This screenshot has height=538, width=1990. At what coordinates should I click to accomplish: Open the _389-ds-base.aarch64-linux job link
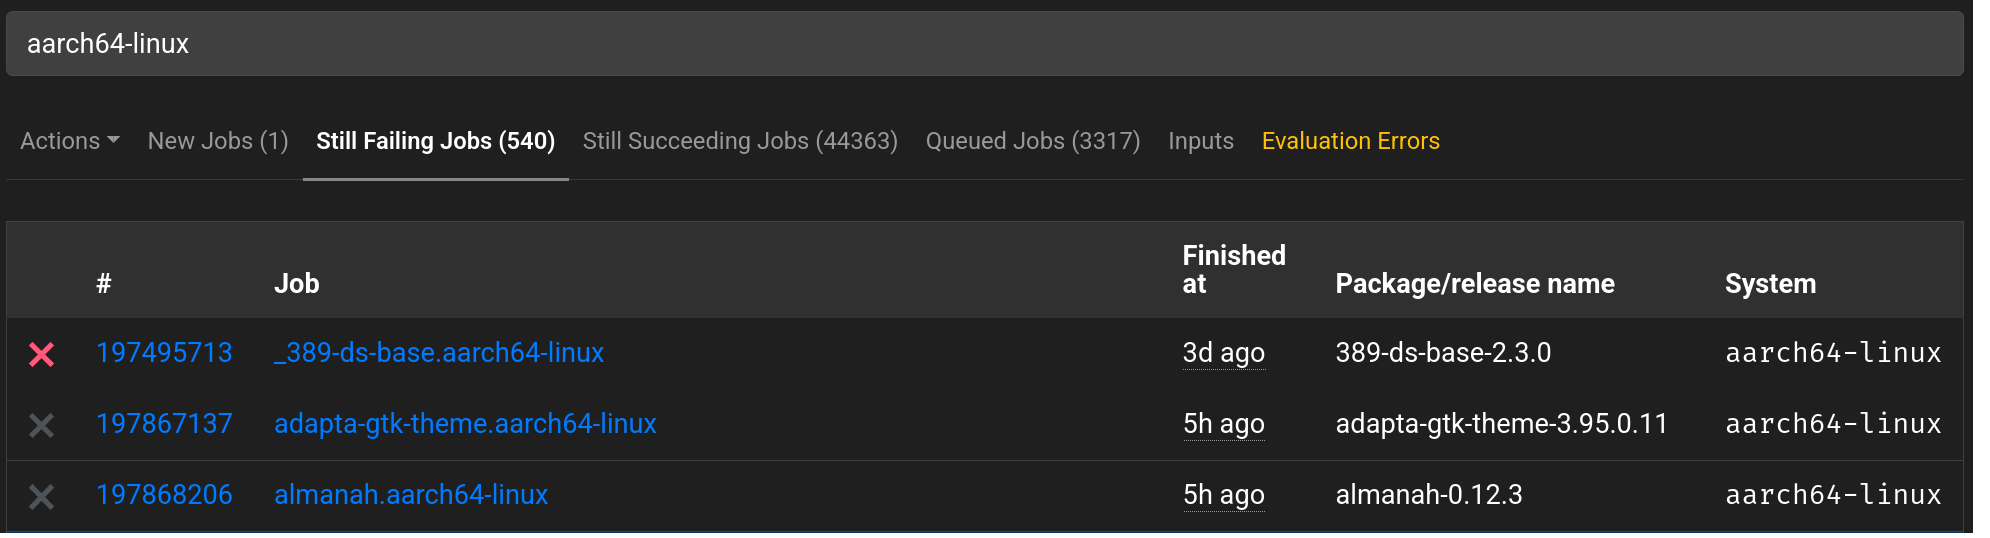pyautogui.click(x=439, y=353)
